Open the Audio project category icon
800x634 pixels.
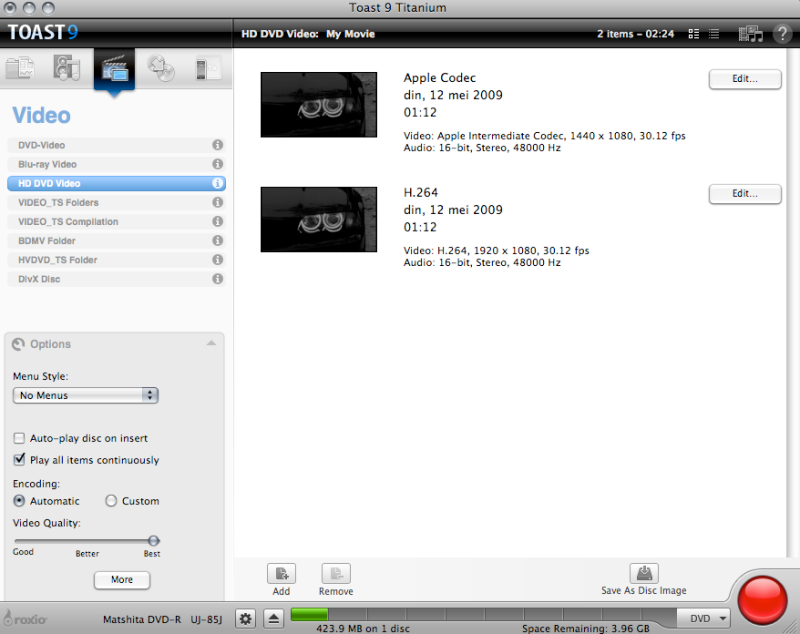click(67, 68)
